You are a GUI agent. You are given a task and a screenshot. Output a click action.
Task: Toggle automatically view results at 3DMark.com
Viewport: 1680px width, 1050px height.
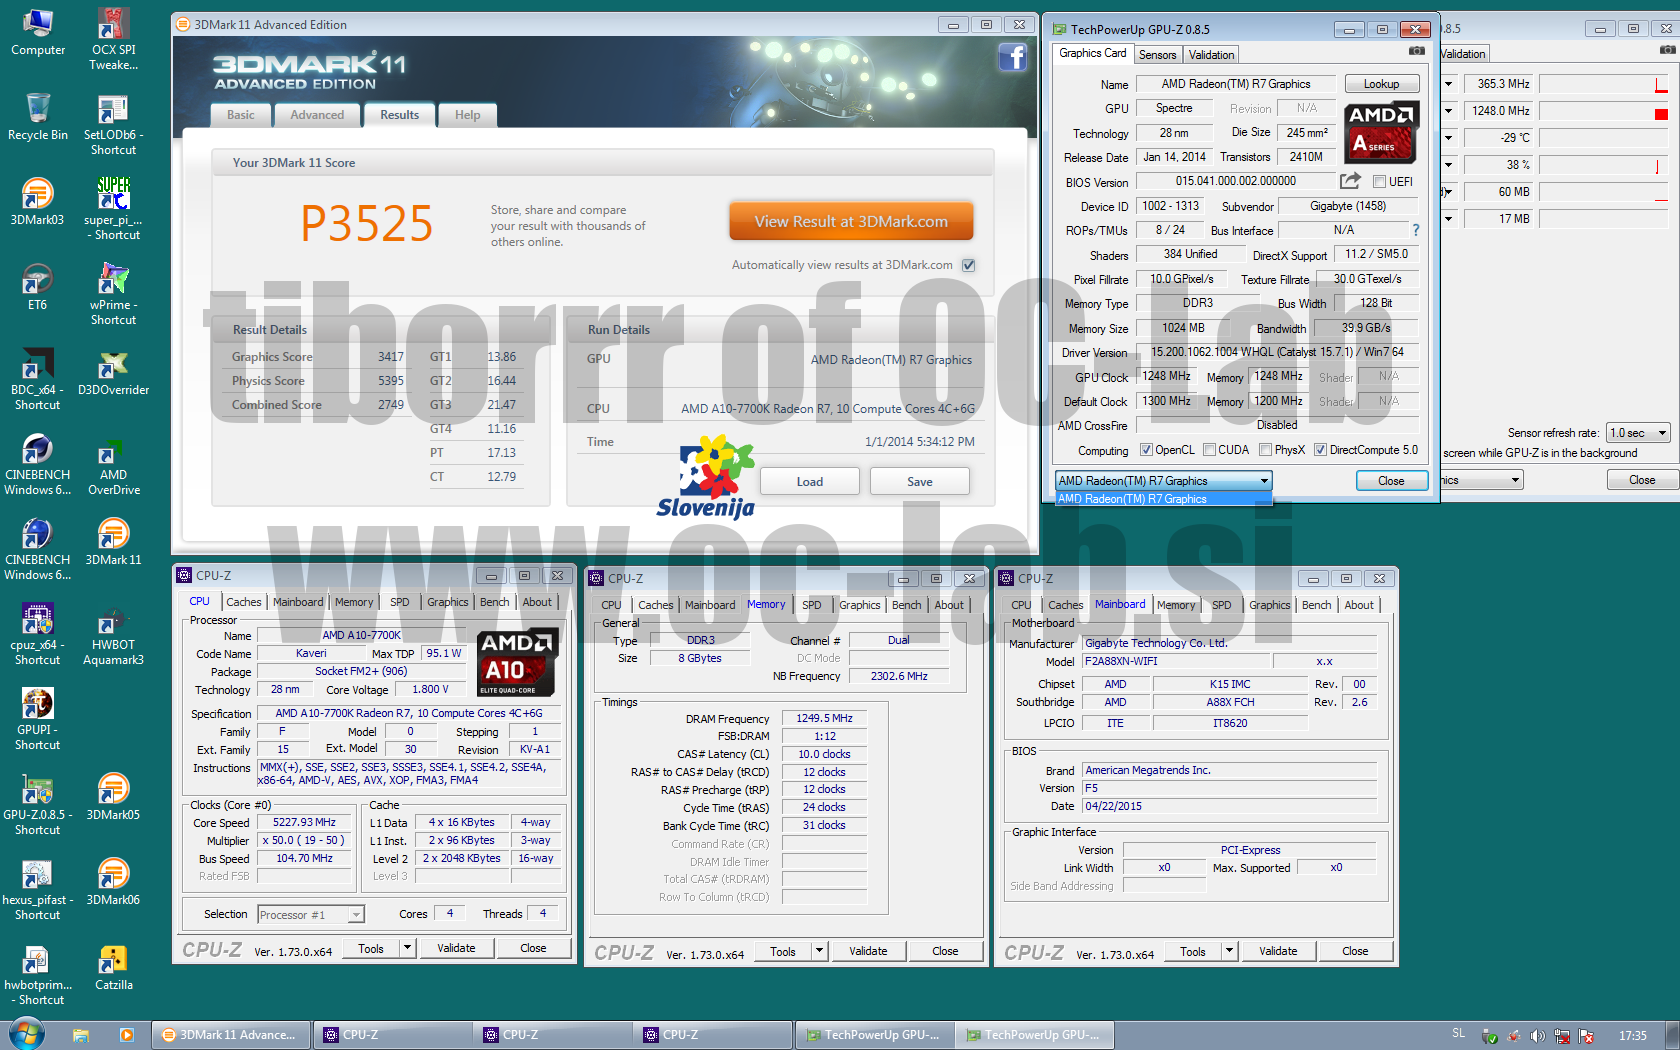[968, 265]
